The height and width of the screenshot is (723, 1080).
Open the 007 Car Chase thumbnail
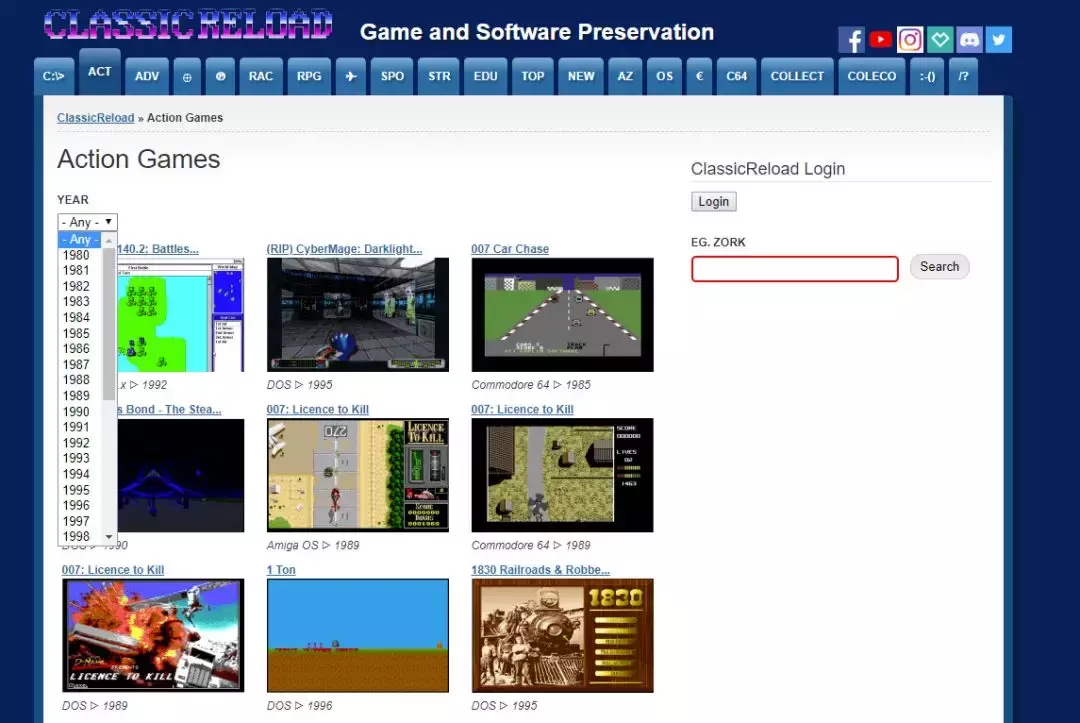[x=562, y=315]
